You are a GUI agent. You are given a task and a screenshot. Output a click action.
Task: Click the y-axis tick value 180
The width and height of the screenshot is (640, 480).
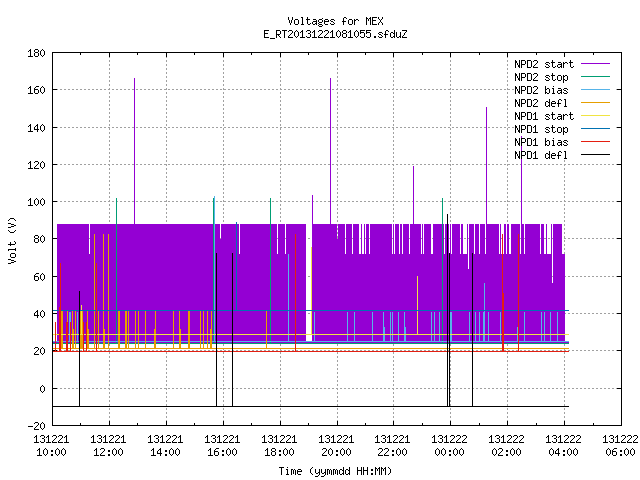pyautogui.click(x=36, y=53)
